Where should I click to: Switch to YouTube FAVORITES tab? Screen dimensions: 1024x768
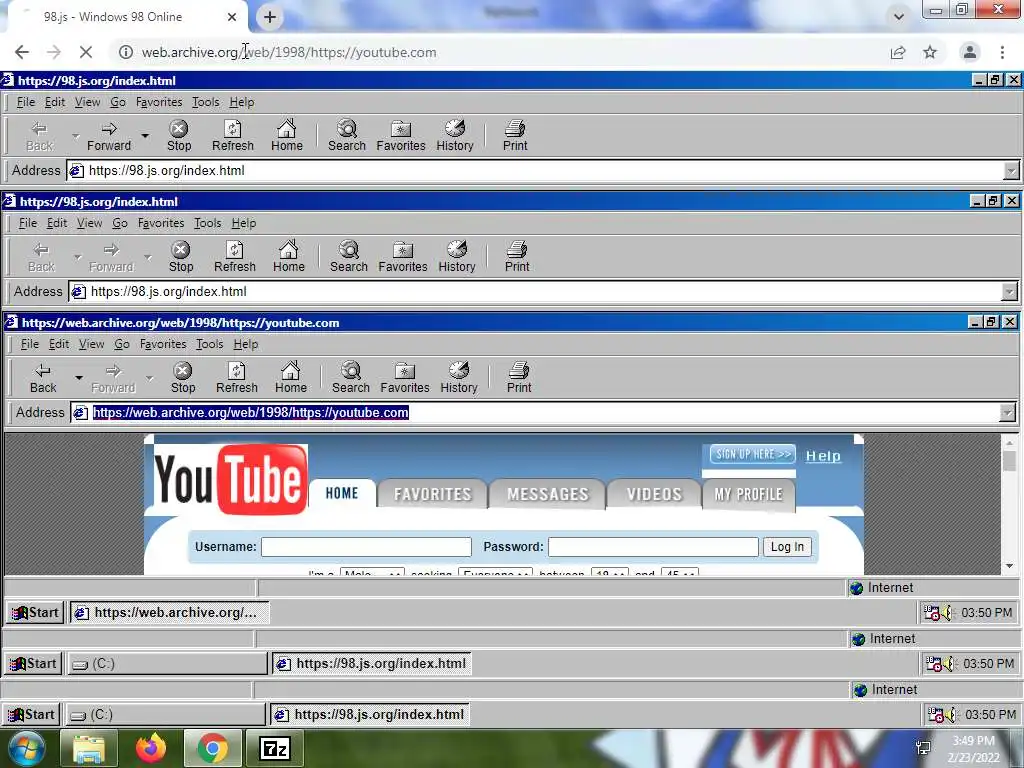(432, 494)
